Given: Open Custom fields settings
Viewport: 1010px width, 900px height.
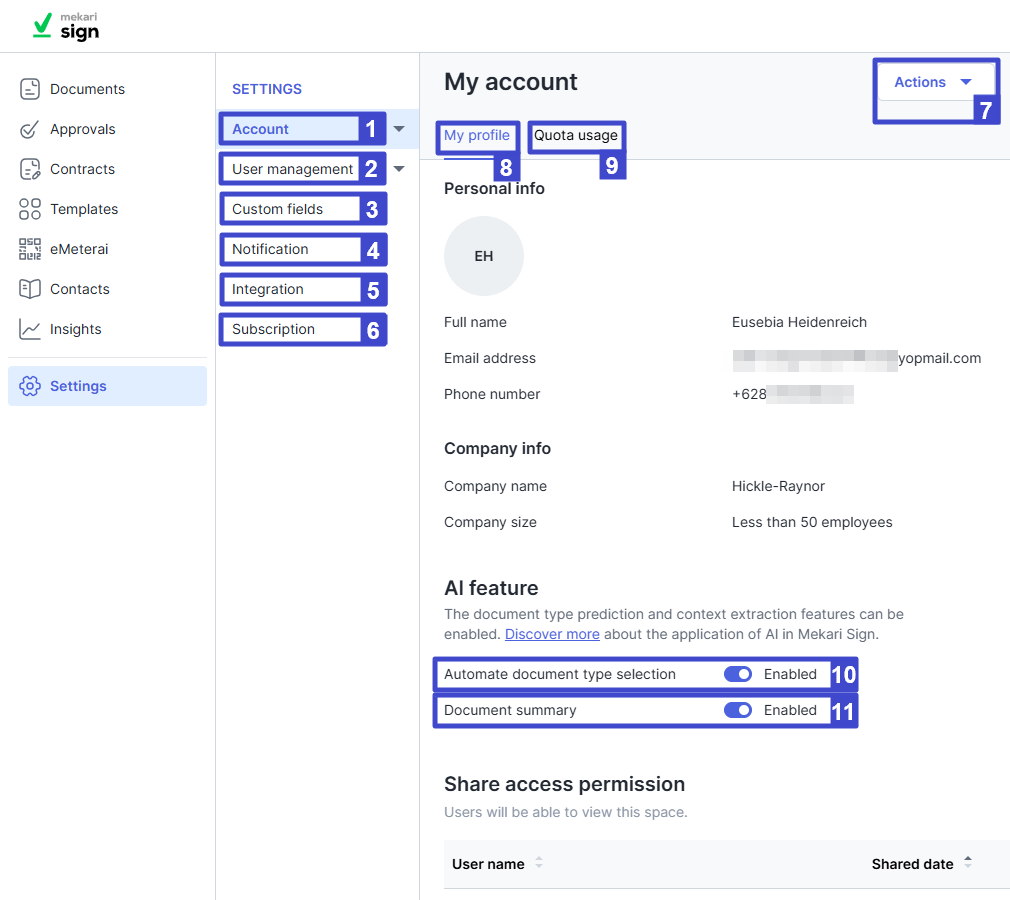Looking at the screenshot, I should (x=278, y=209).
